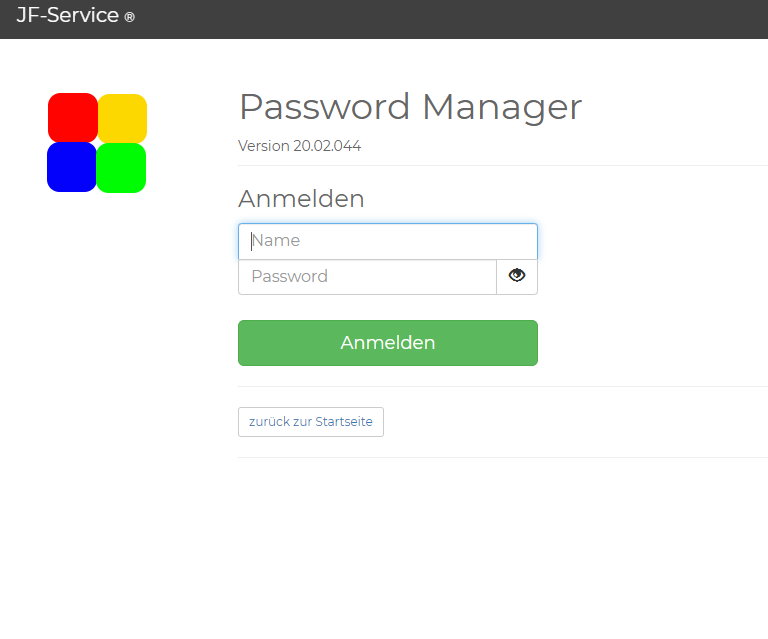This screenshot has height=639, width=768.
Task: Click the Anmelden section heading
Action: tap(301, 199)
